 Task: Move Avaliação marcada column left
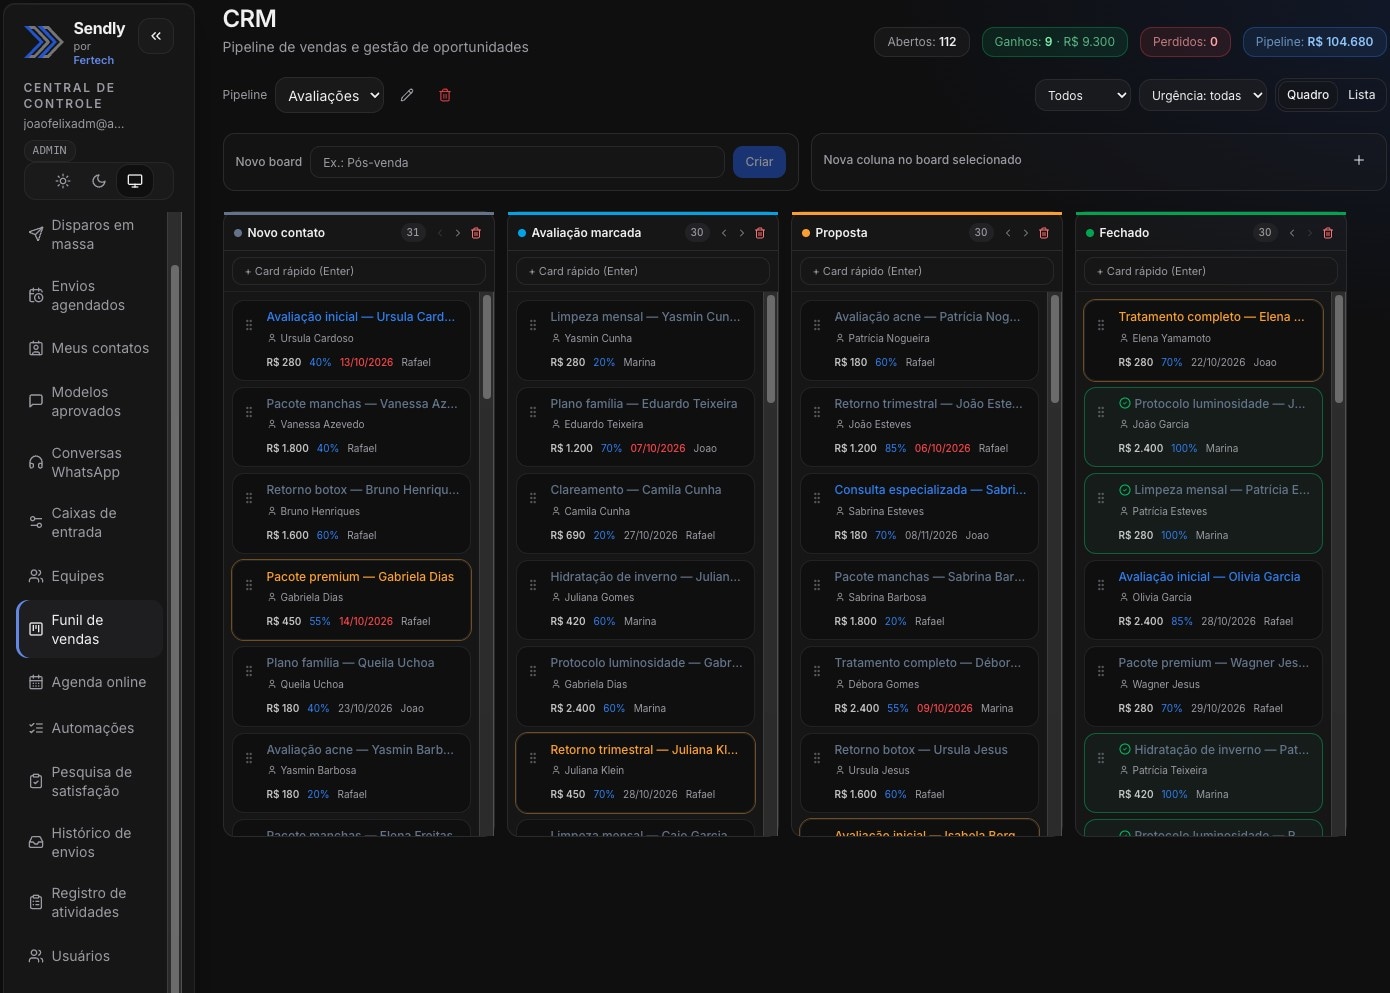[724, 233]
